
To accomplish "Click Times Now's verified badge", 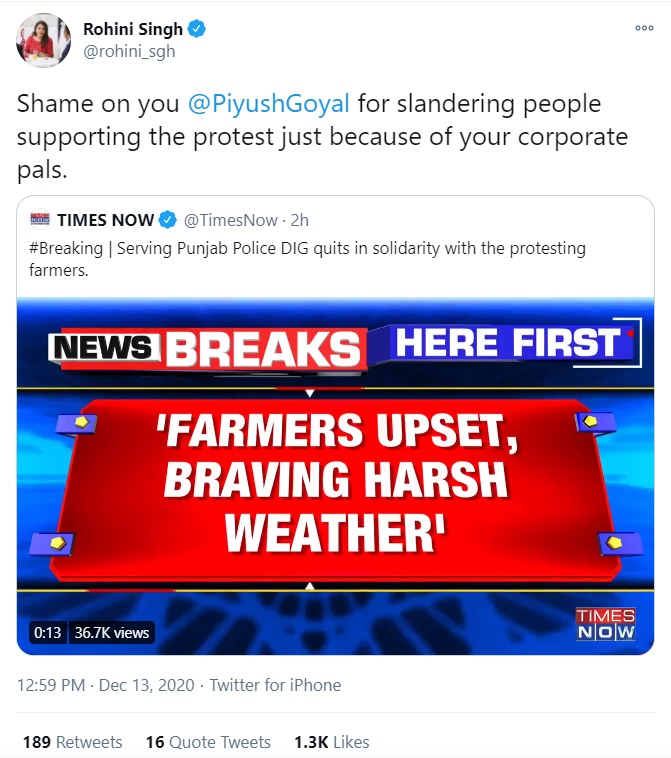I will (168, 220).
